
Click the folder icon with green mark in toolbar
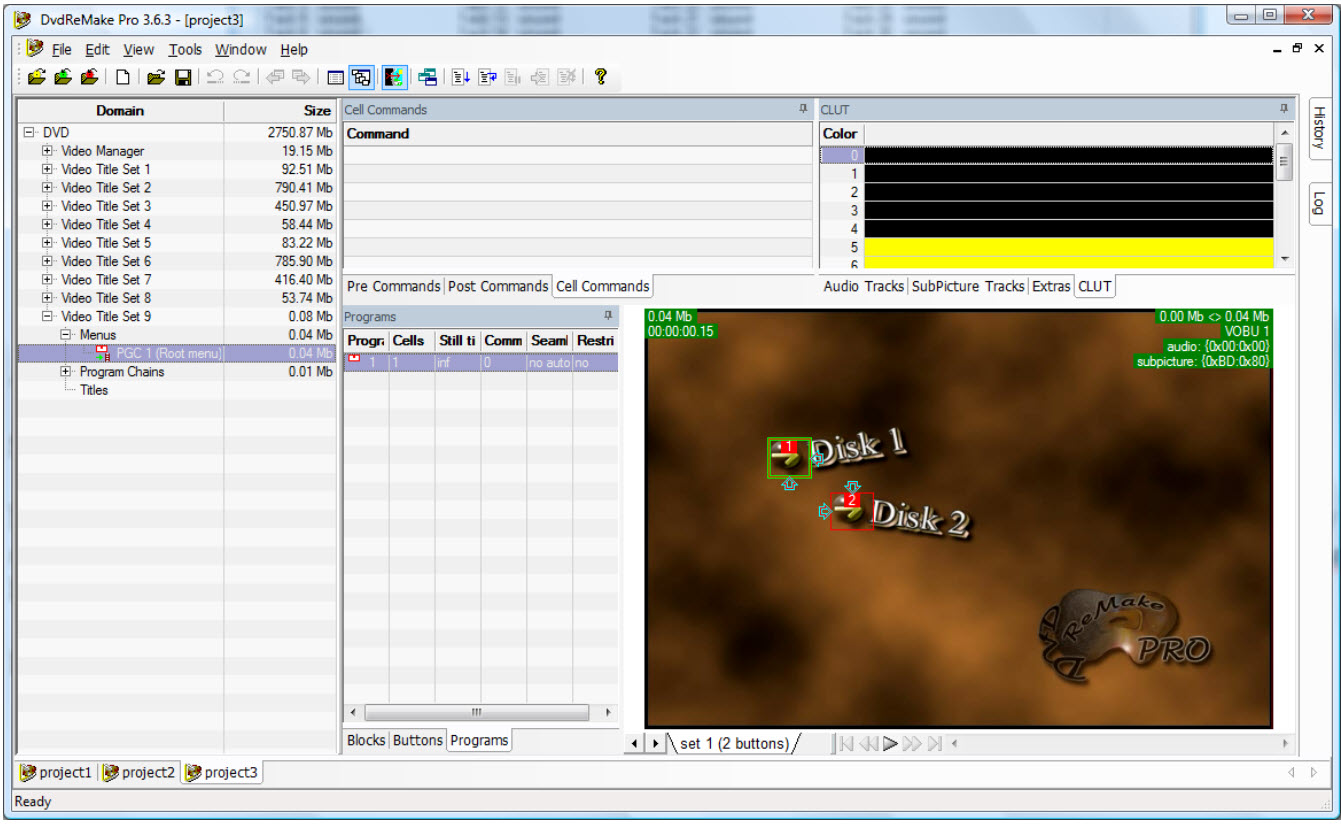pyautogui.click(x=63, y=77)
